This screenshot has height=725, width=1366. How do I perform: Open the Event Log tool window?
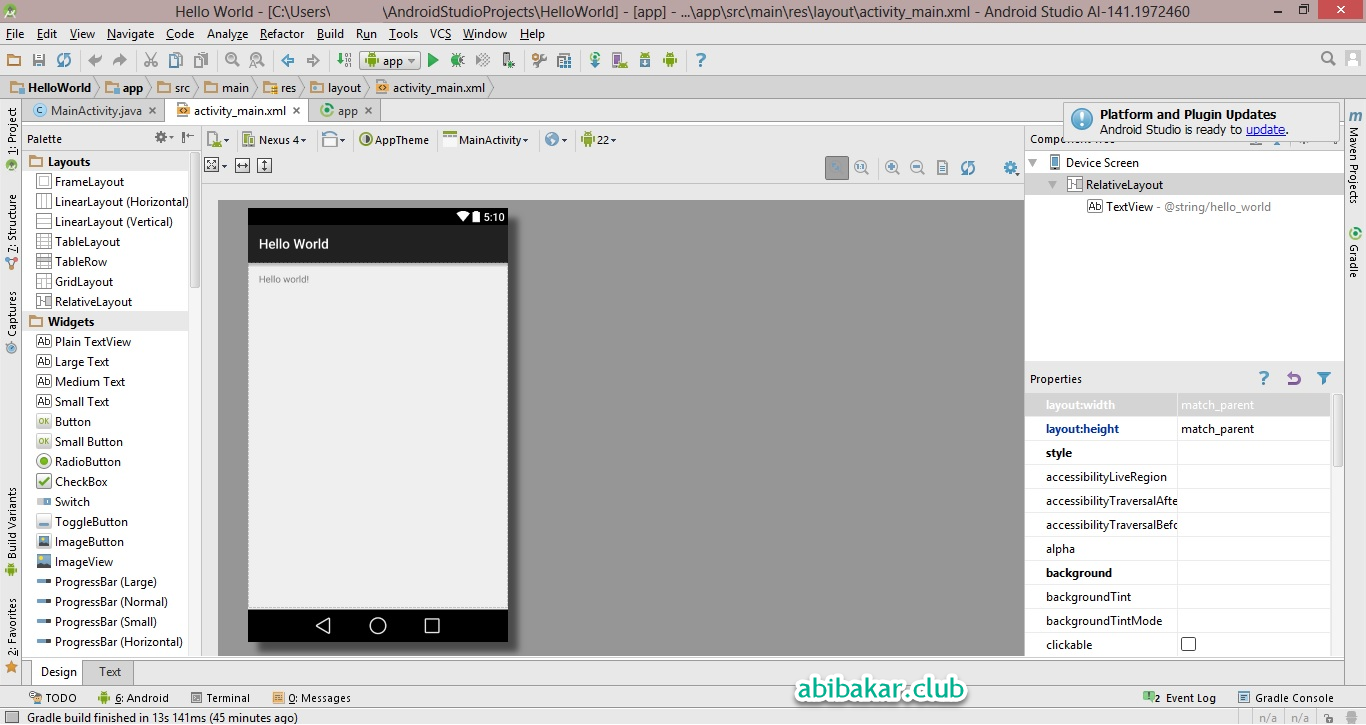coord(1180,698)
